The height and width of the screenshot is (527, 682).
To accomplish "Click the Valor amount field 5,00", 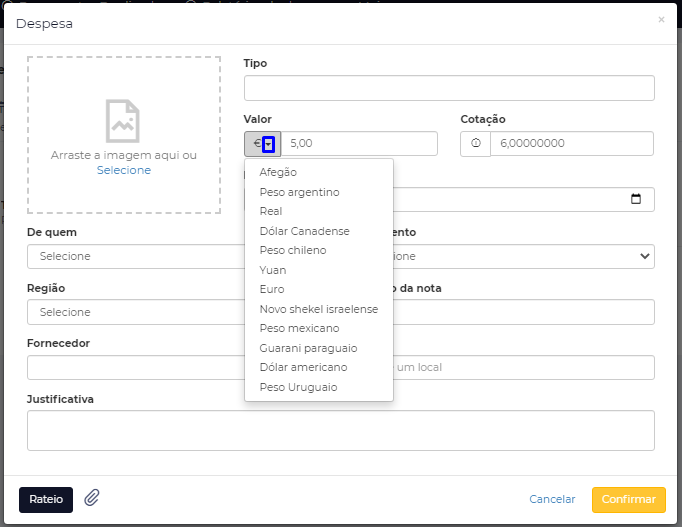I will [359, 143].
